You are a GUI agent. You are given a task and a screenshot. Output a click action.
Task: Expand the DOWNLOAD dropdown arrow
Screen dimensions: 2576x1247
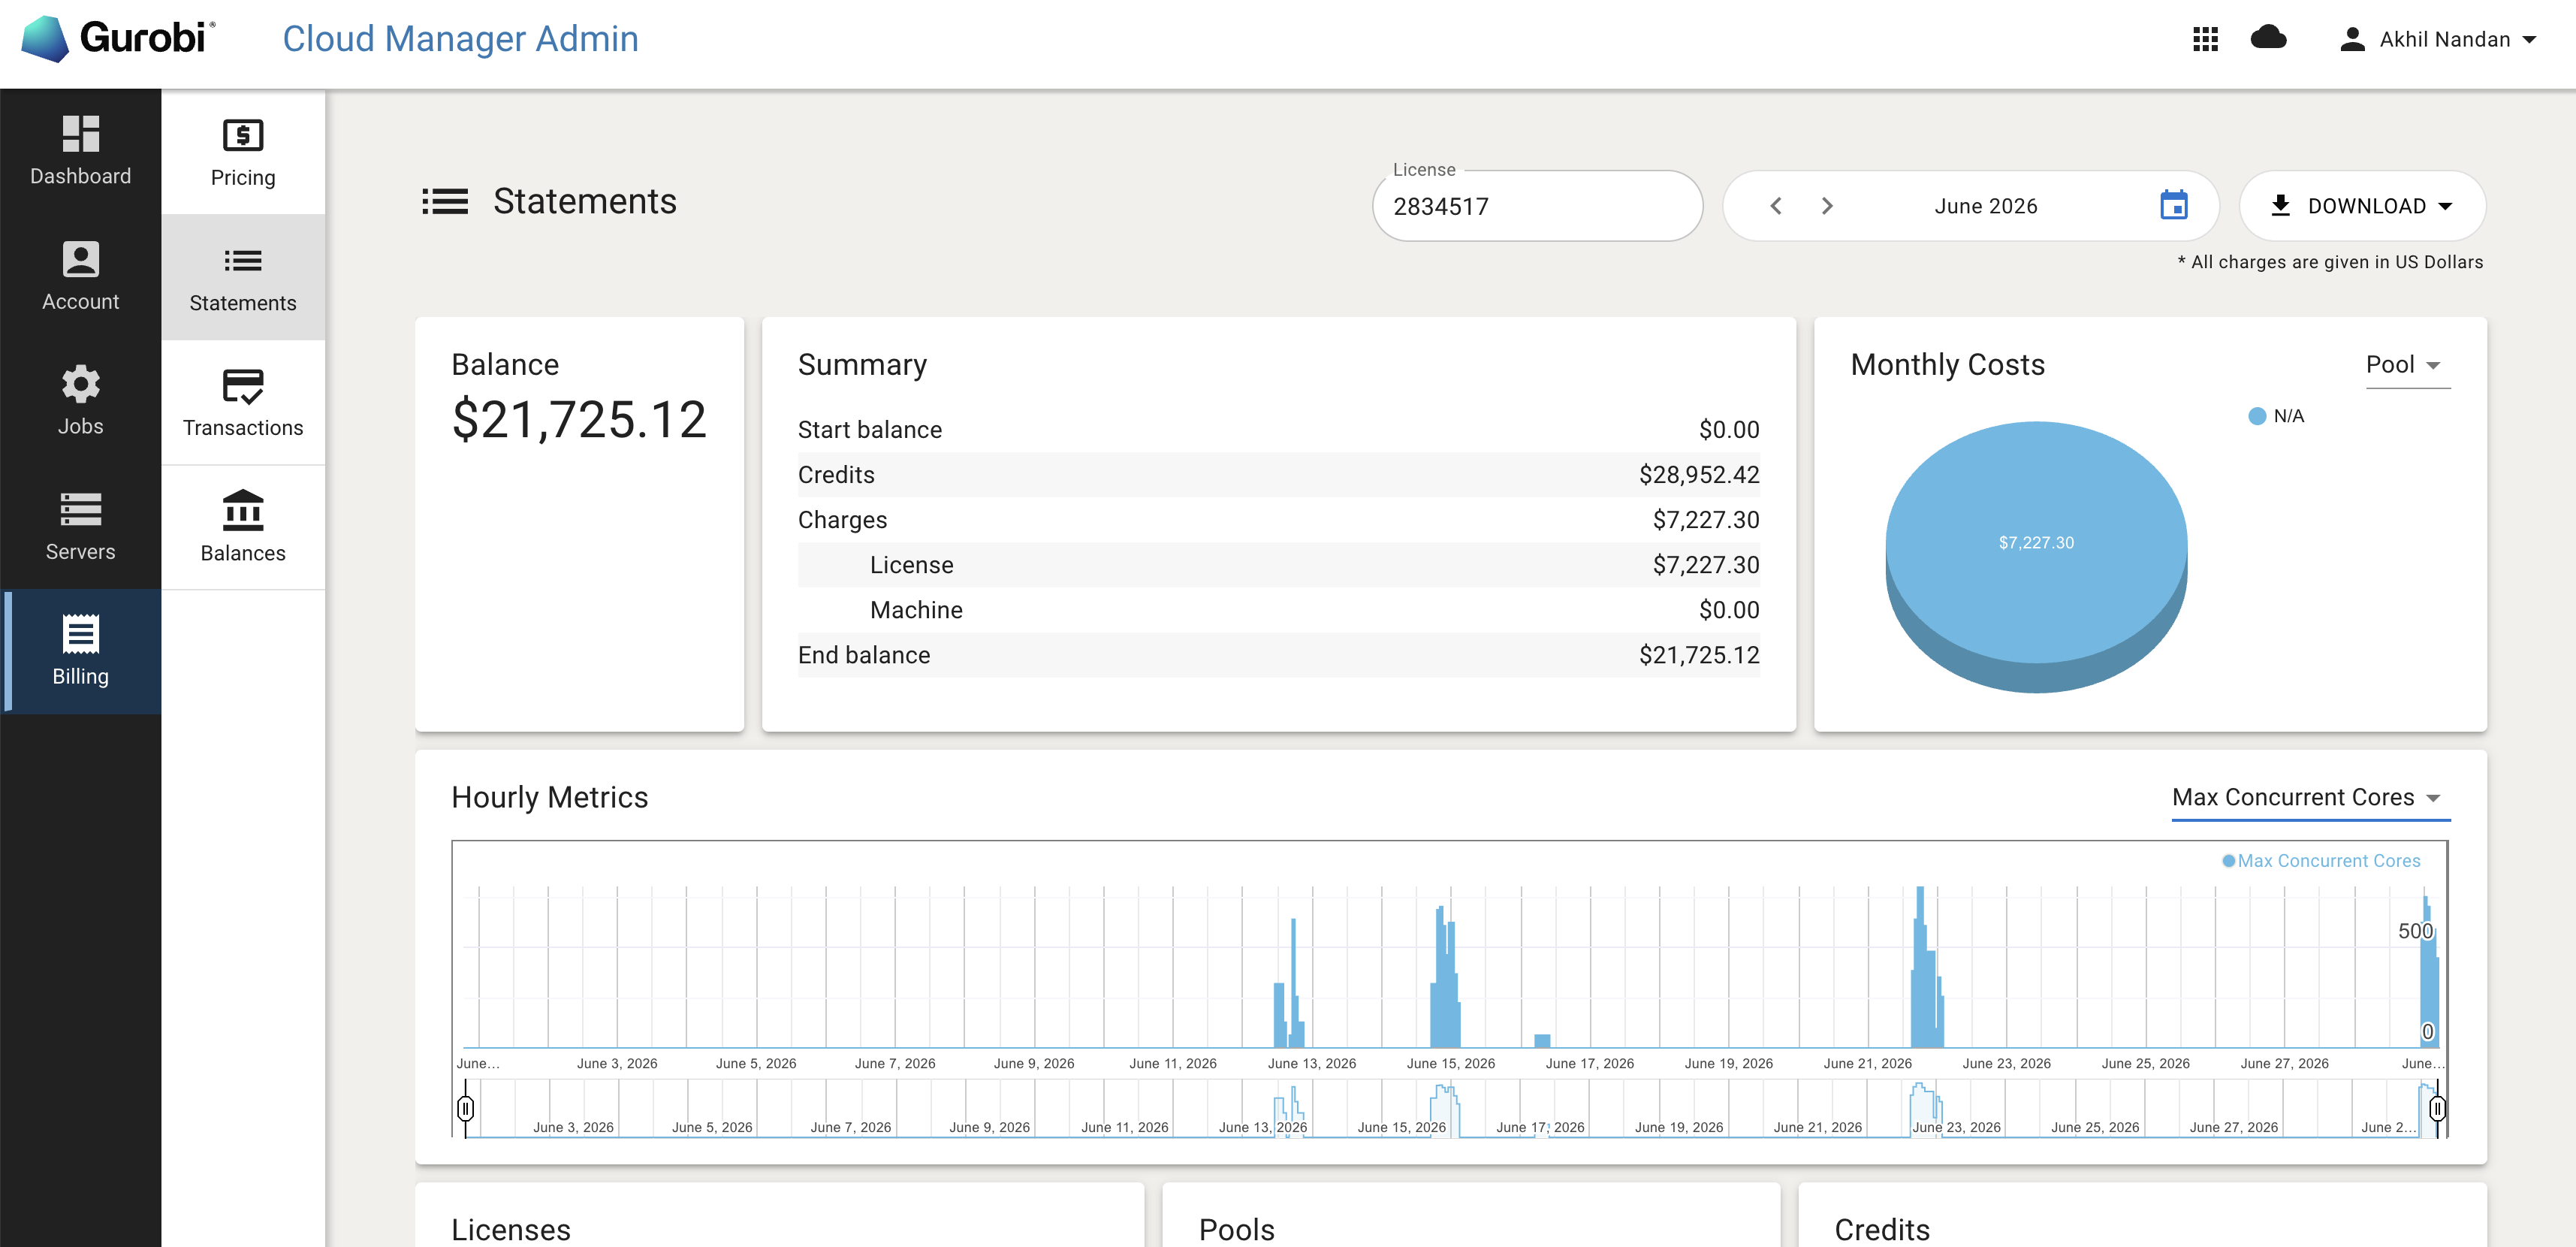pyautogui.click(x=2446, y=206)
